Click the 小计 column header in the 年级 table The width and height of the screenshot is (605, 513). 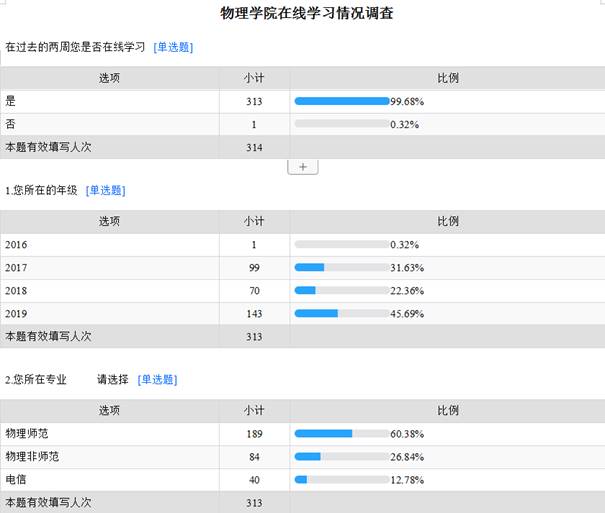click(254, 221)
